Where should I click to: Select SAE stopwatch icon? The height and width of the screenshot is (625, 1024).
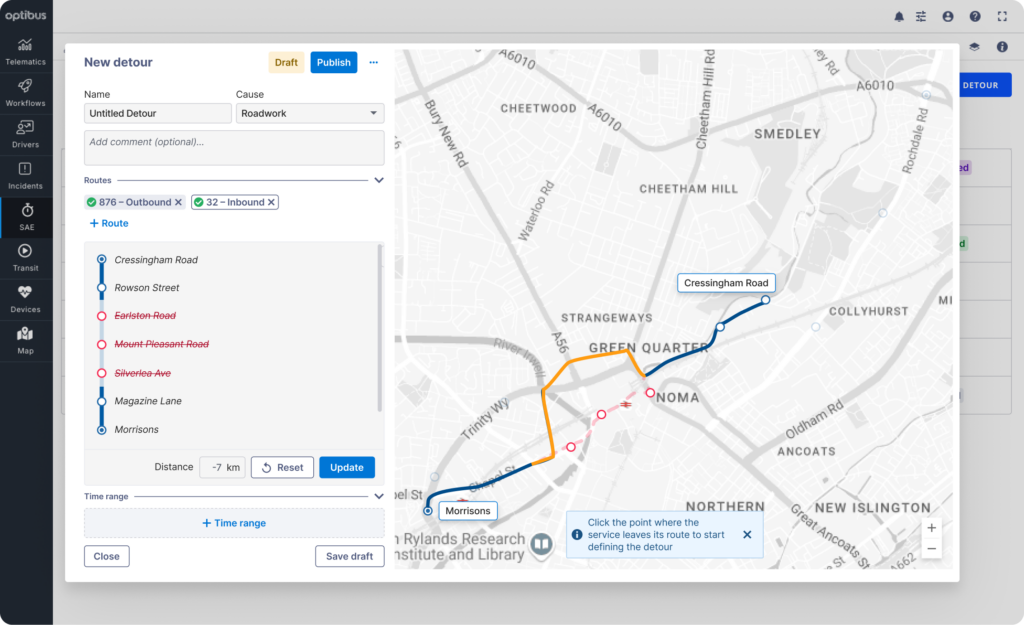point(27,210)
